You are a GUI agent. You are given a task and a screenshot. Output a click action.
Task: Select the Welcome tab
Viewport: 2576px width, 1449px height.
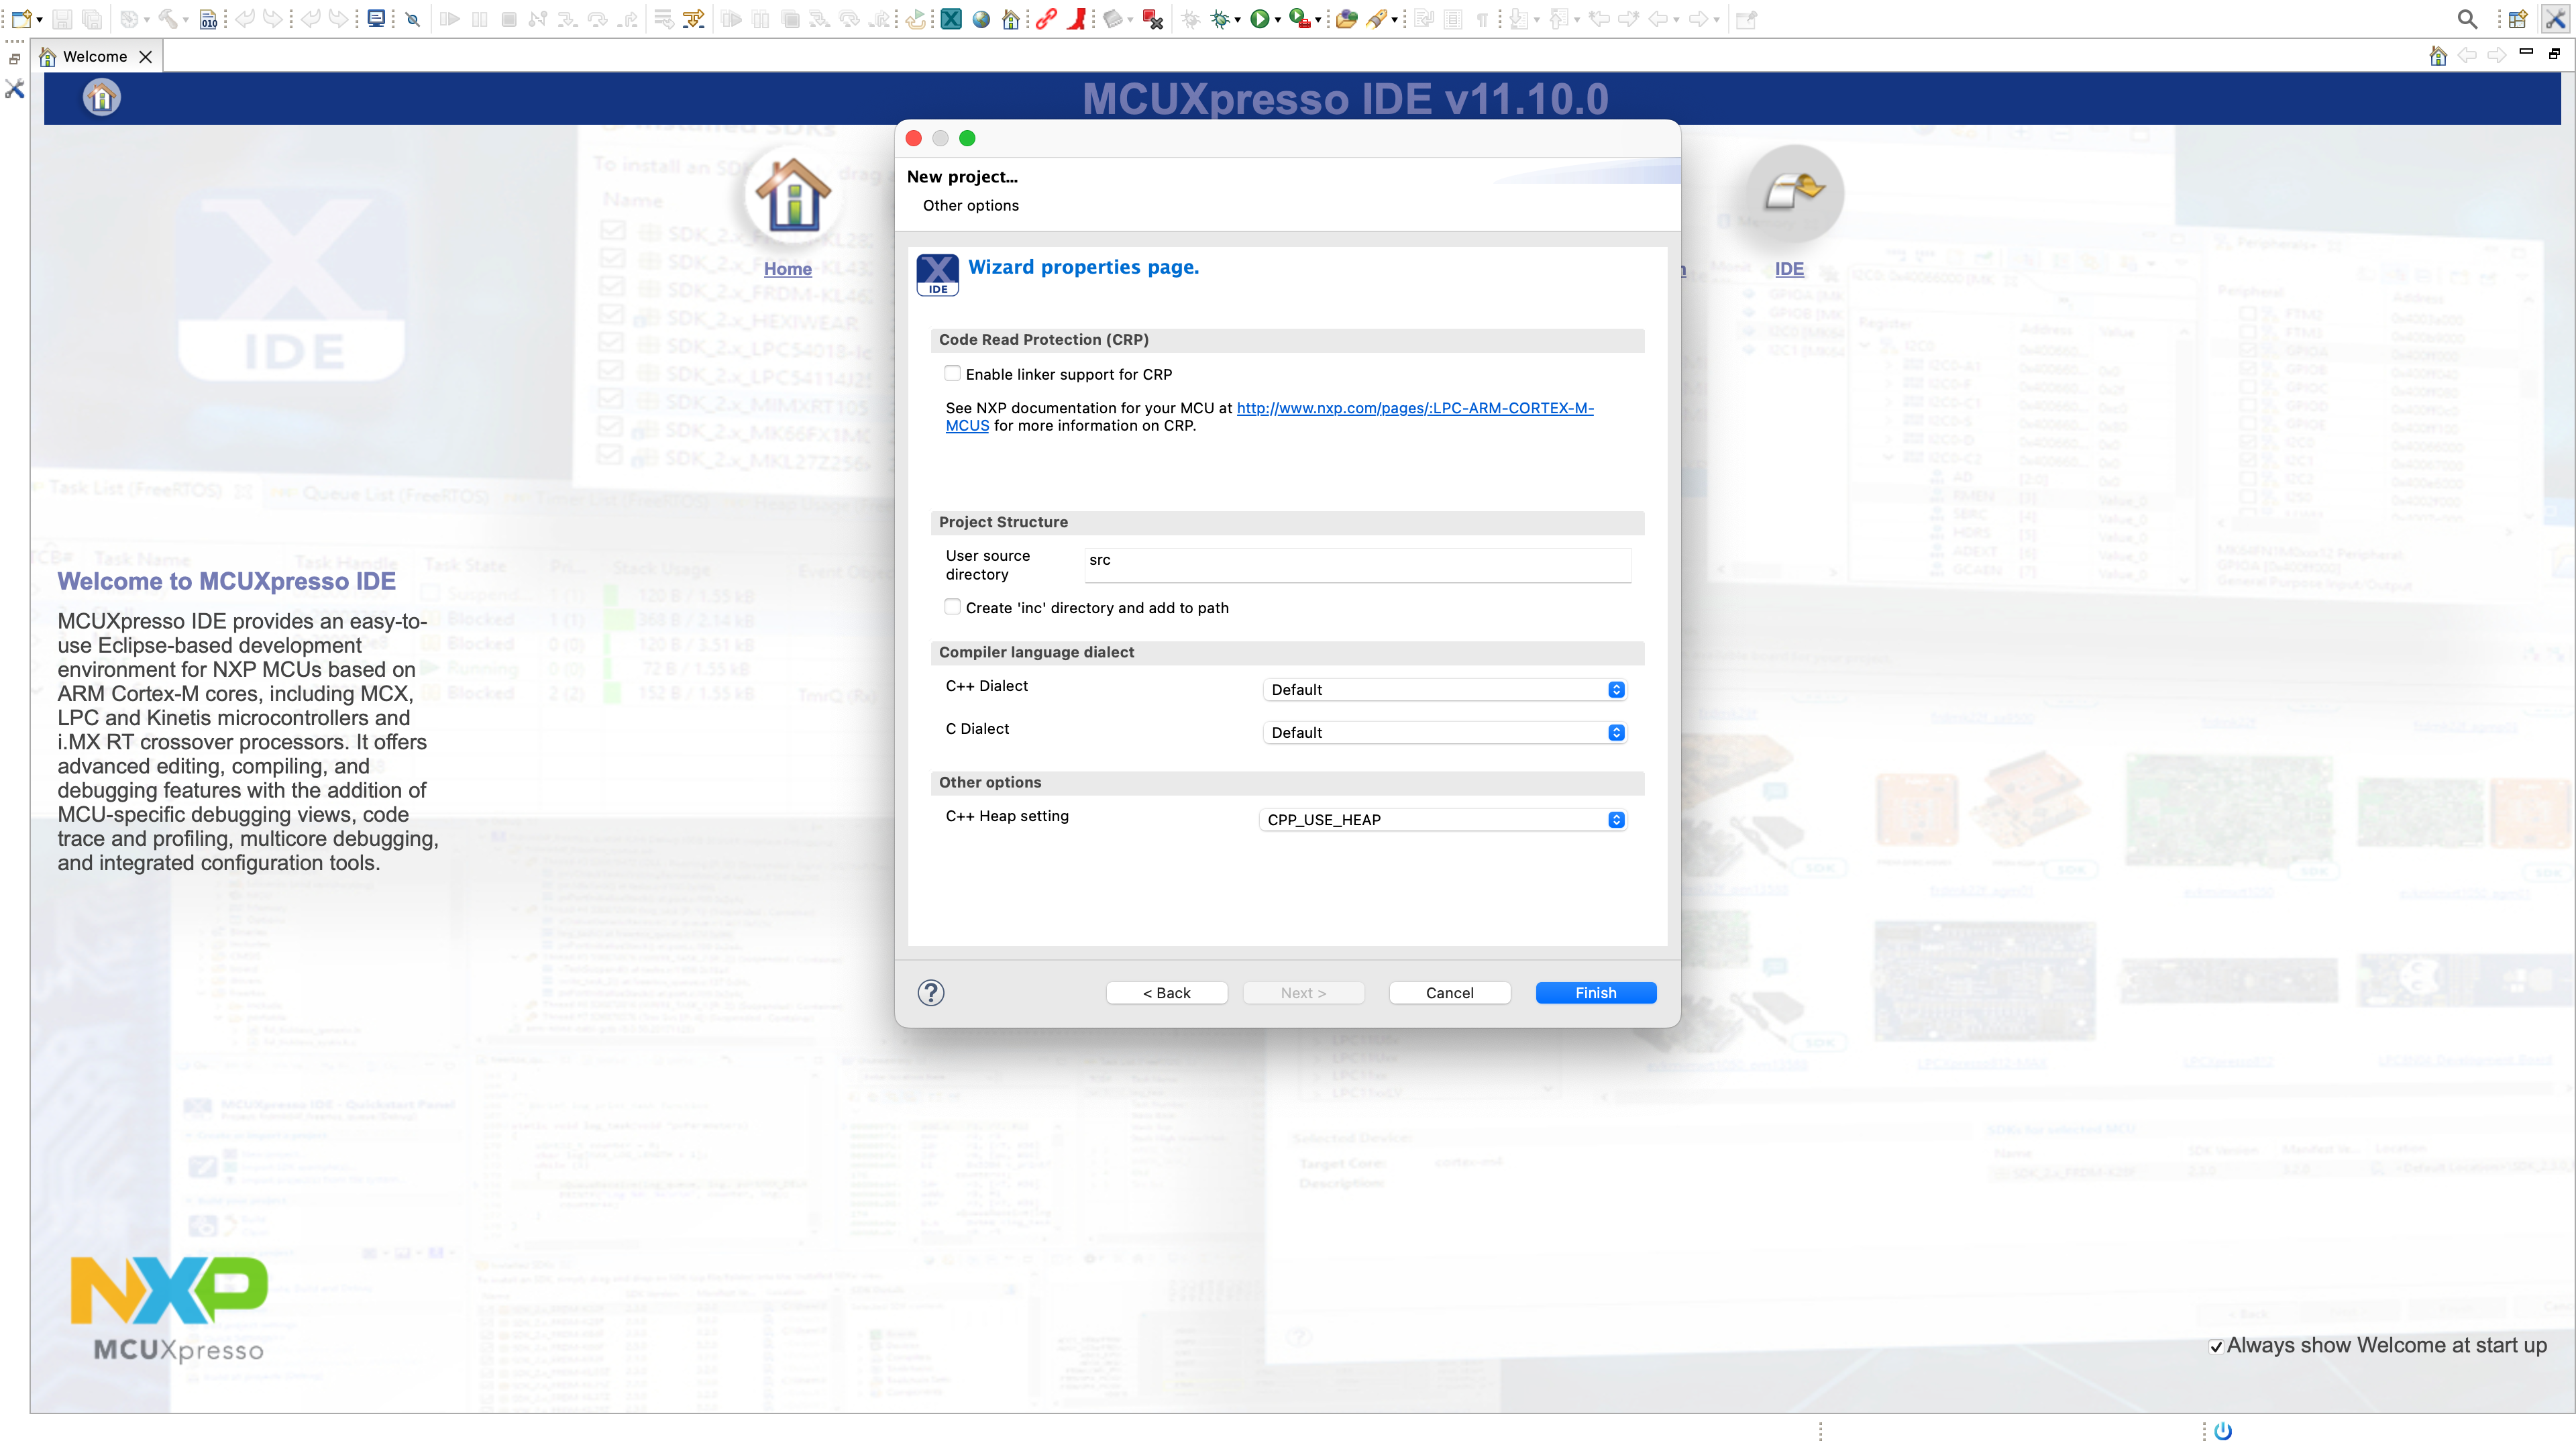point(94,57)
